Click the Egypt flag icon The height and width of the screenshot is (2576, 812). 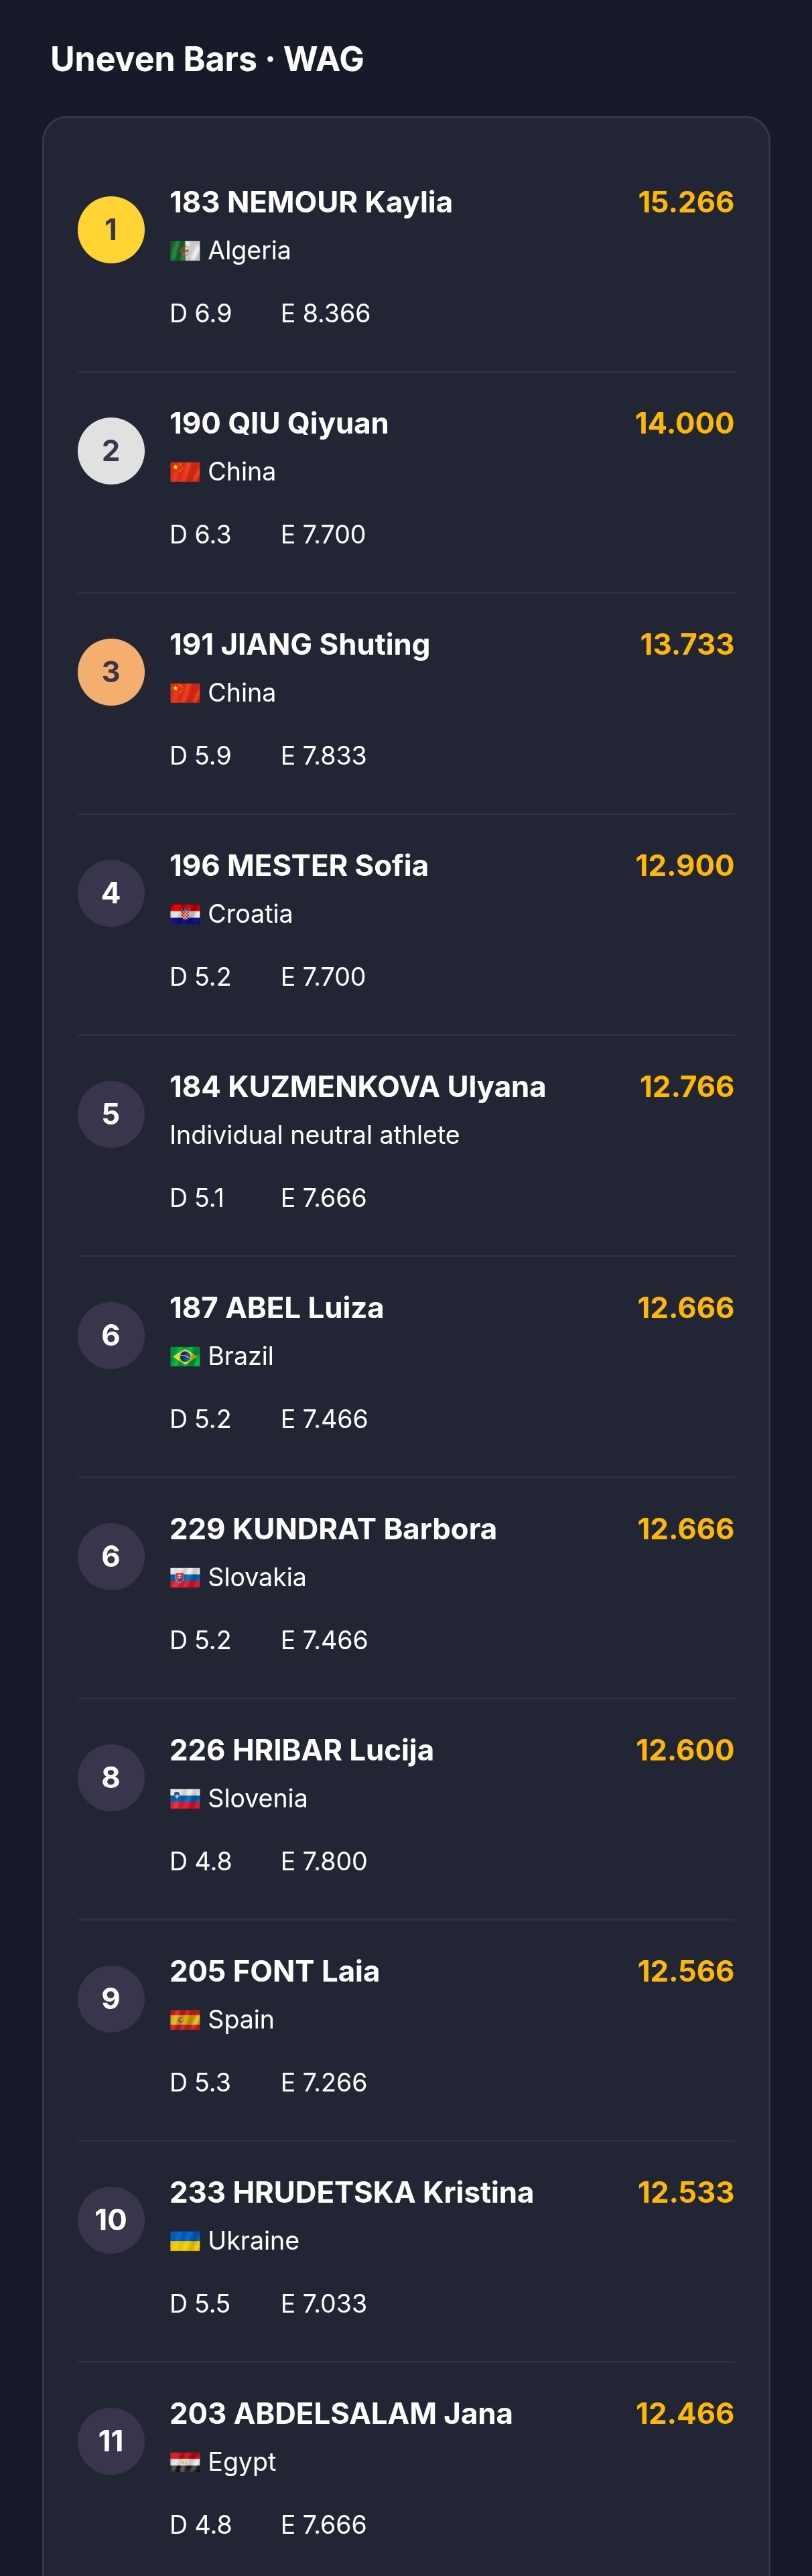point(185,2462)
